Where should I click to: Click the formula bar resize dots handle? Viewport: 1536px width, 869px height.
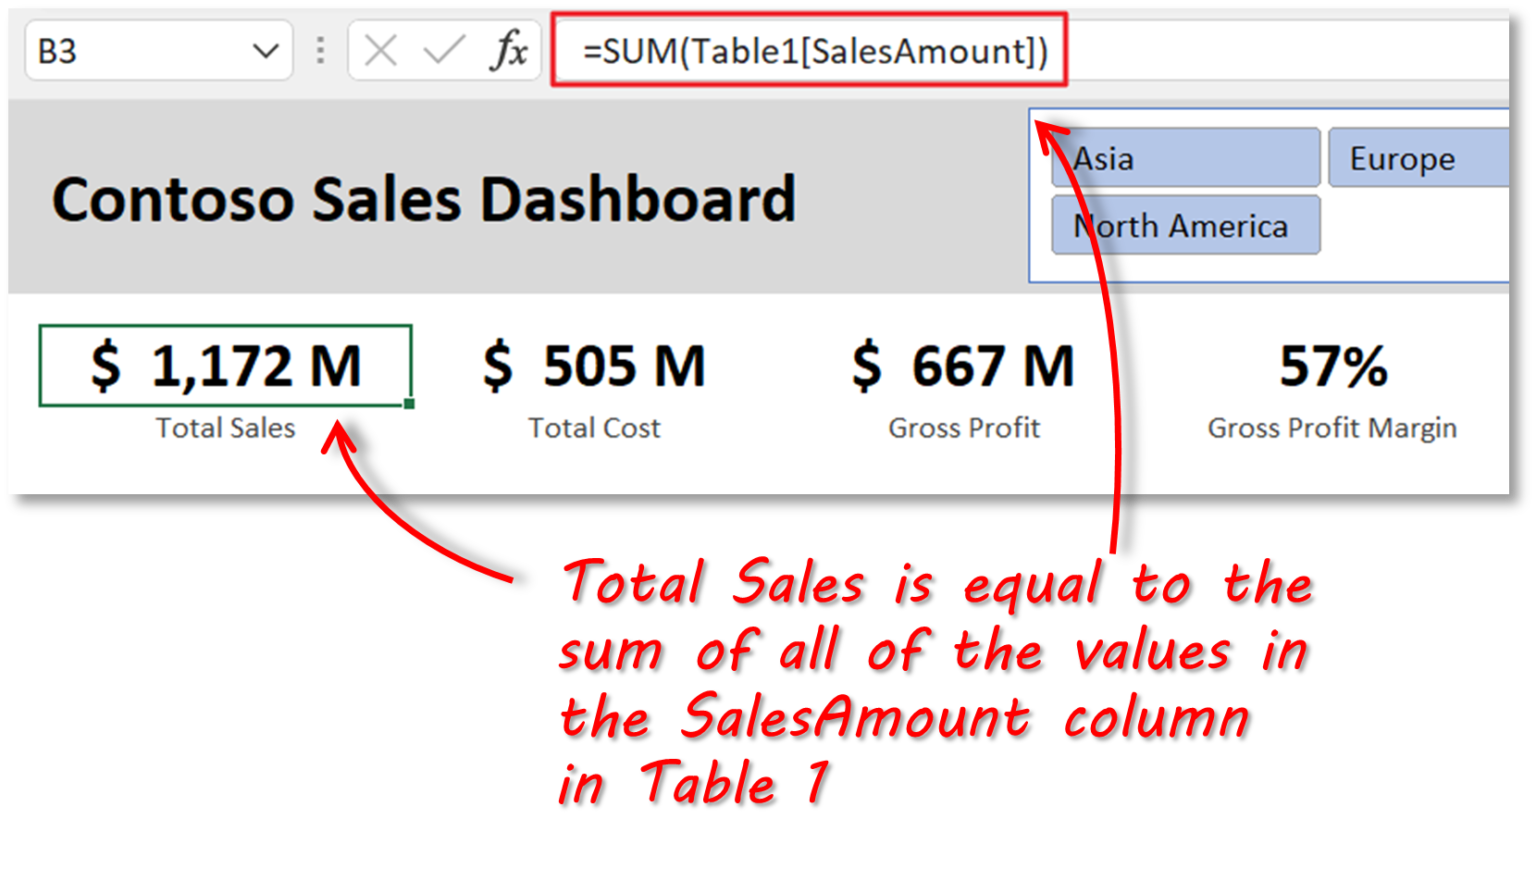(320, 50)
